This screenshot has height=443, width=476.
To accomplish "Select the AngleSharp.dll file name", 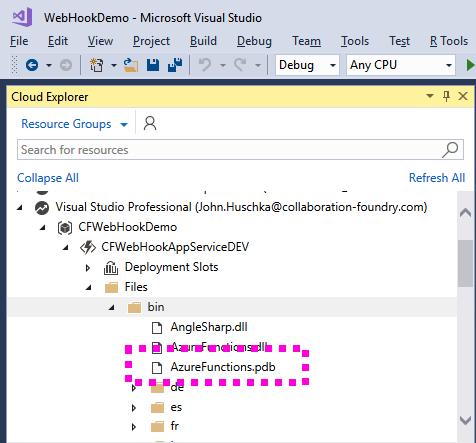I will (209, 327).
